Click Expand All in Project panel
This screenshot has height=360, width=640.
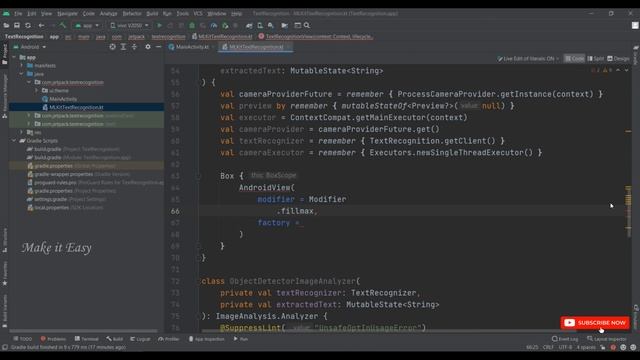(x=123, y=47)
